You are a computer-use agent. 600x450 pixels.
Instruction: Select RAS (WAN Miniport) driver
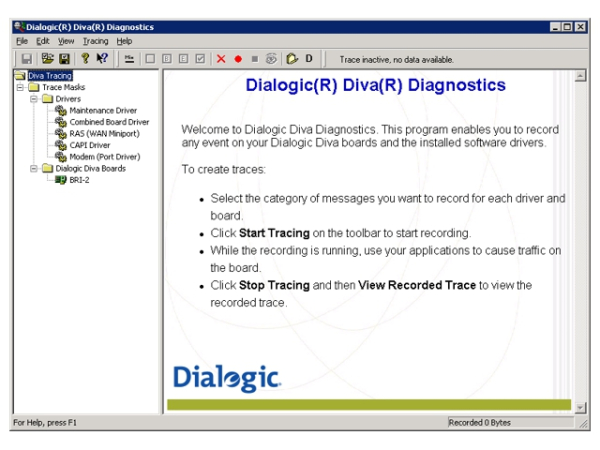104,133
